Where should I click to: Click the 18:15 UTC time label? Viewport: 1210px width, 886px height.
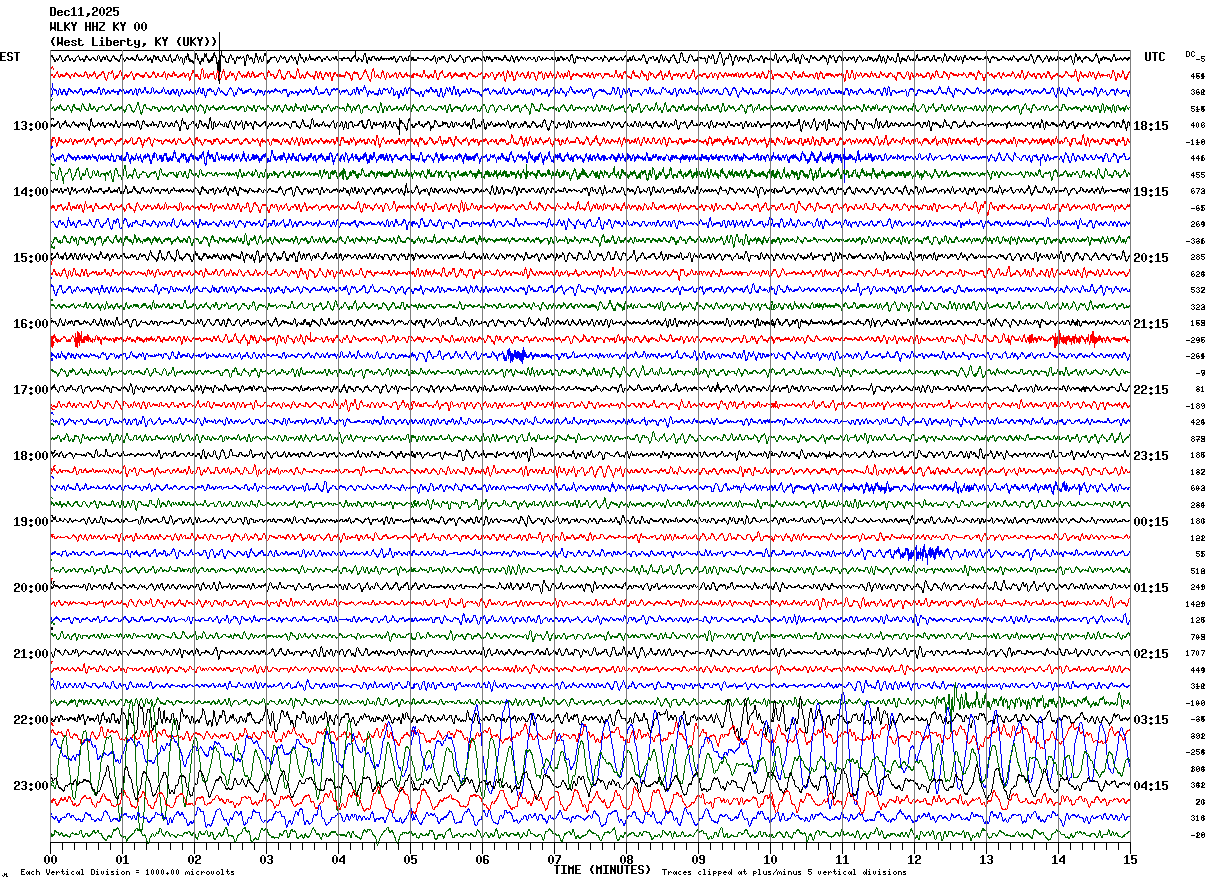pyautogui.click(x=1151, y=126)
